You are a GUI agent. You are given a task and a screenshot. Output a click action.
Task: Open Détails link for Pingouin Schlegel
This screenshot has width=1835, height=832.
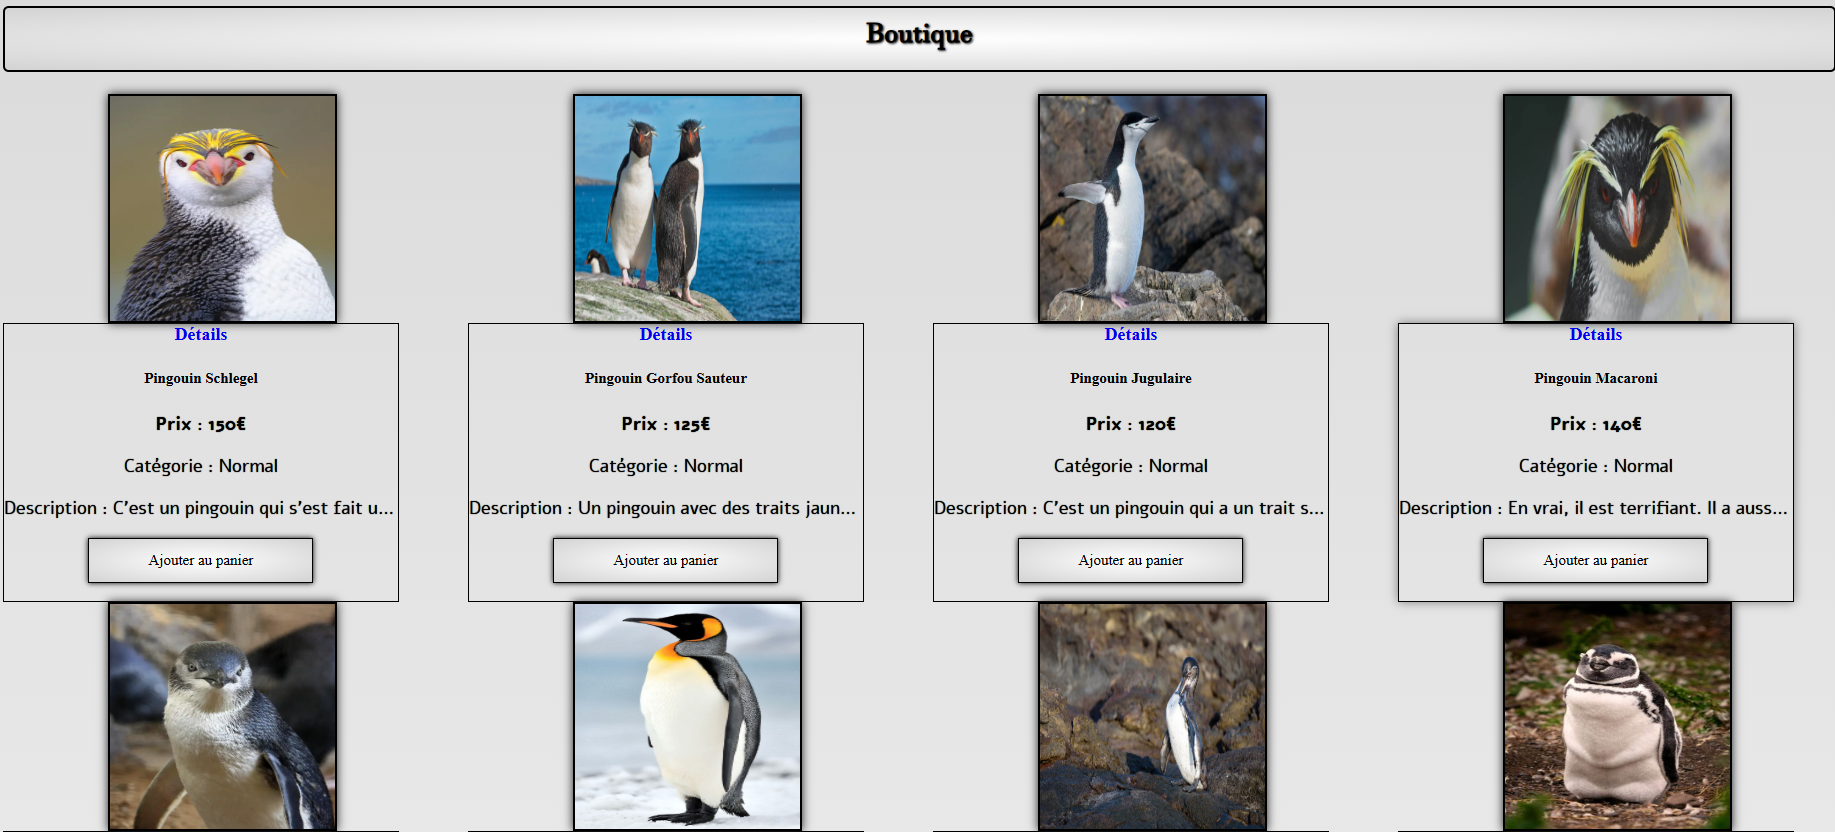tap(201, 335)
